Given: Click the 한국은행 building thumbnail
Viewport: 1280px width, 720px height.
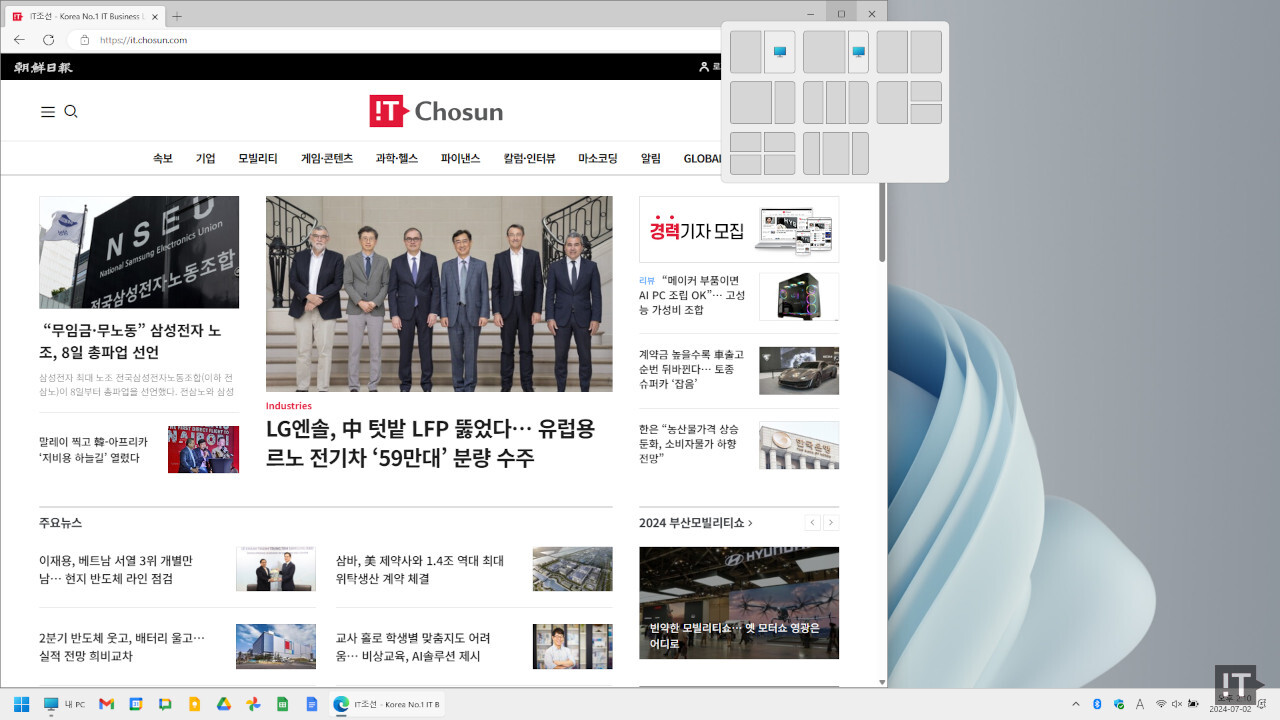Looking at the screenshot, I should click(x=799, y=445).
